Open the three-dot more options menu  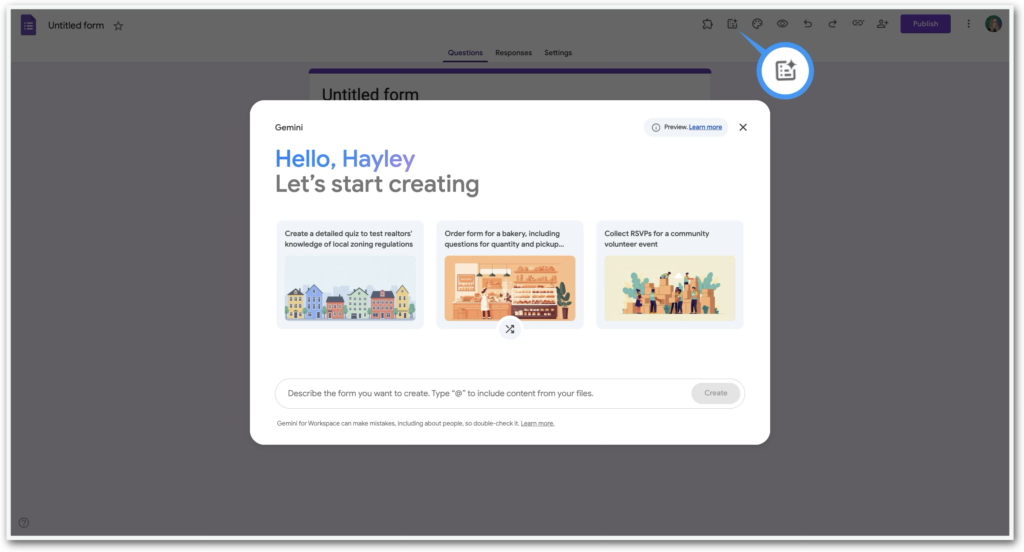pos(968,24)
